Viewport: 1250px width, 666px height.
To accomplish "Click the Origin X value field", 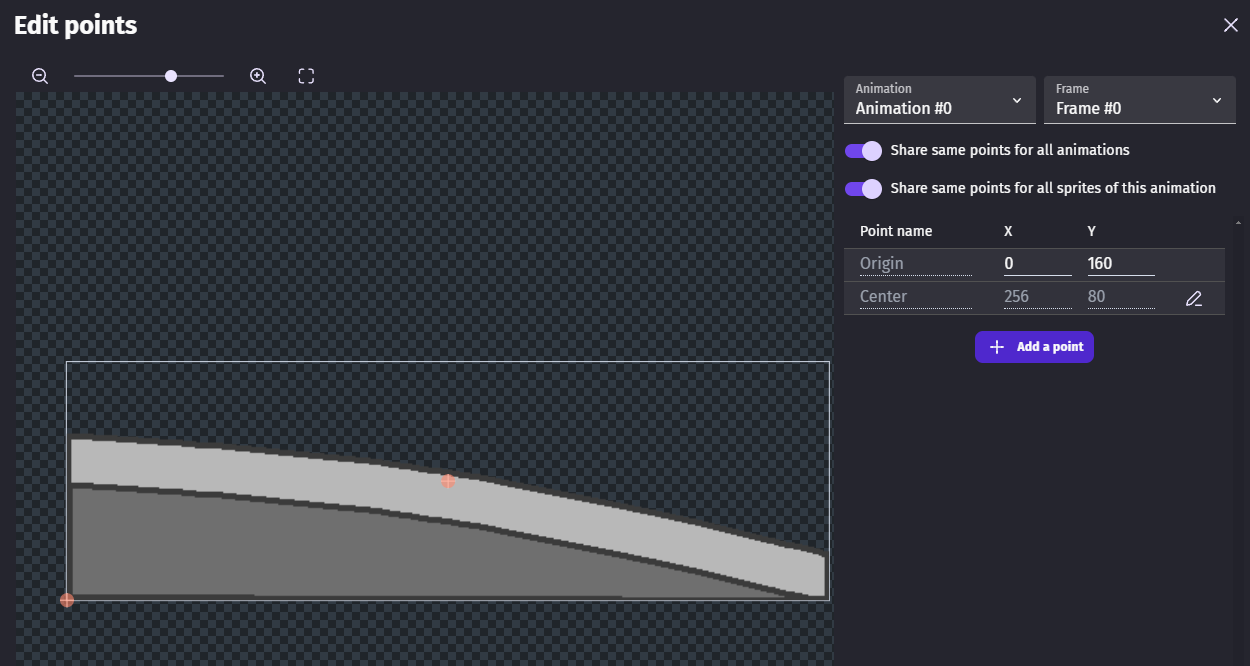I will click(1037, 264).
